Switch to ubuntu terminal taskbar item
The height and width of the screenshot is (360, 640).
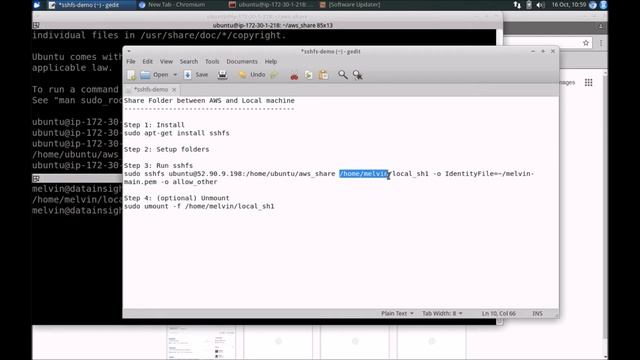[x=271, y=5]
